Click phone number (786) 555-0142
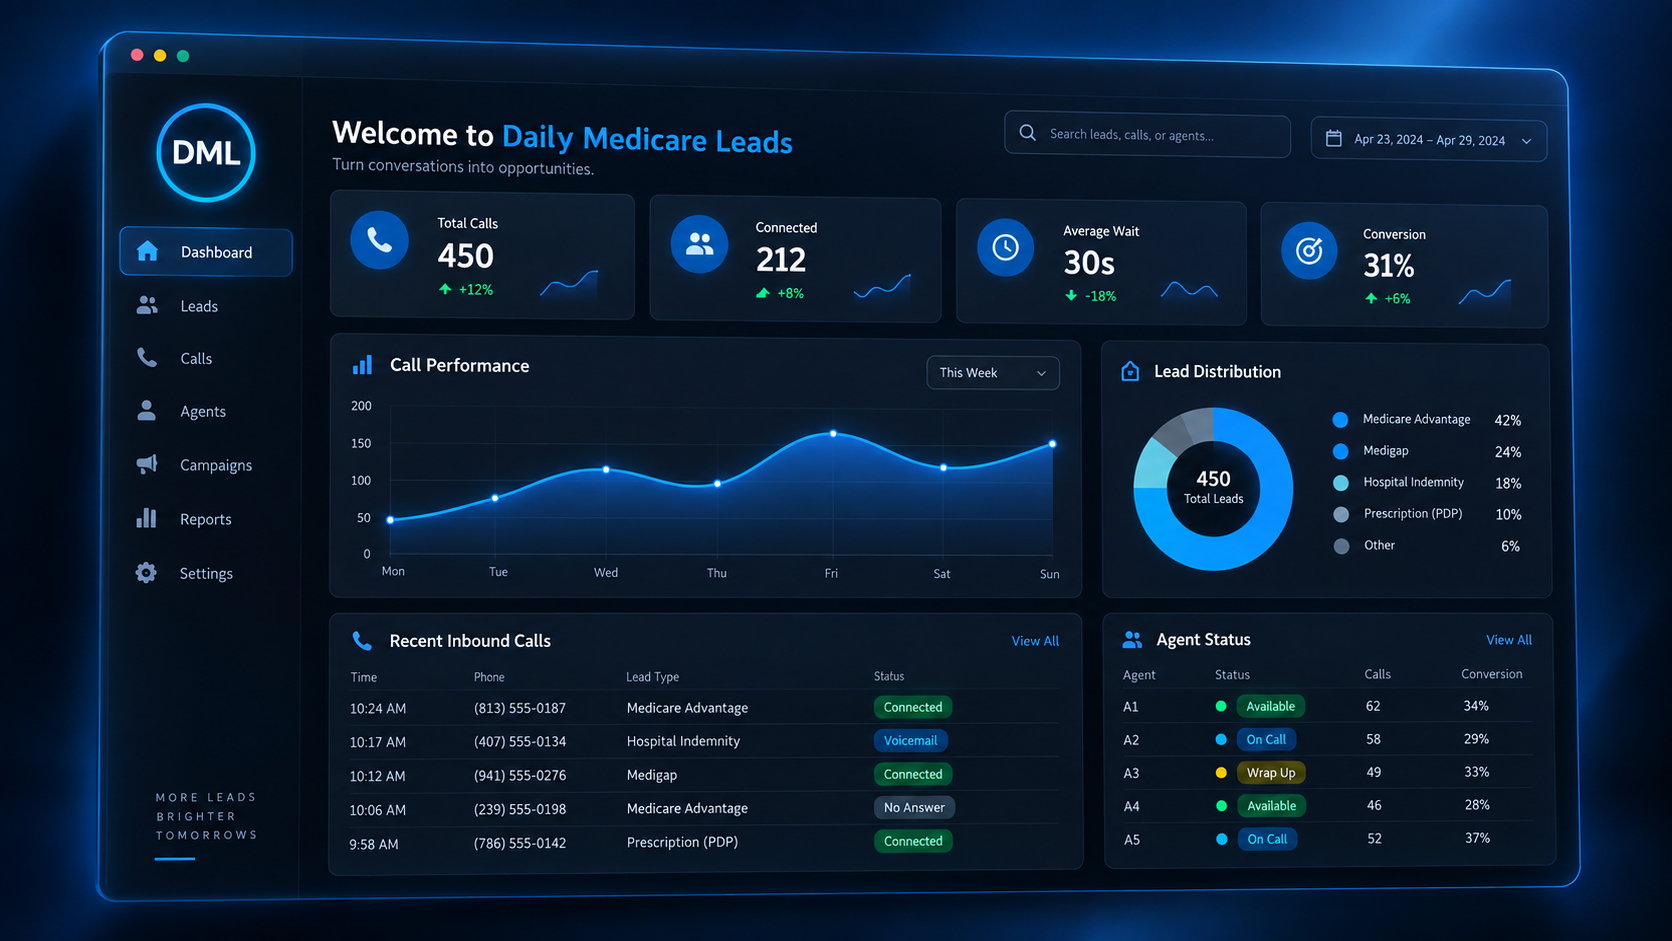 pyautogui.click(x=520, y=843)
